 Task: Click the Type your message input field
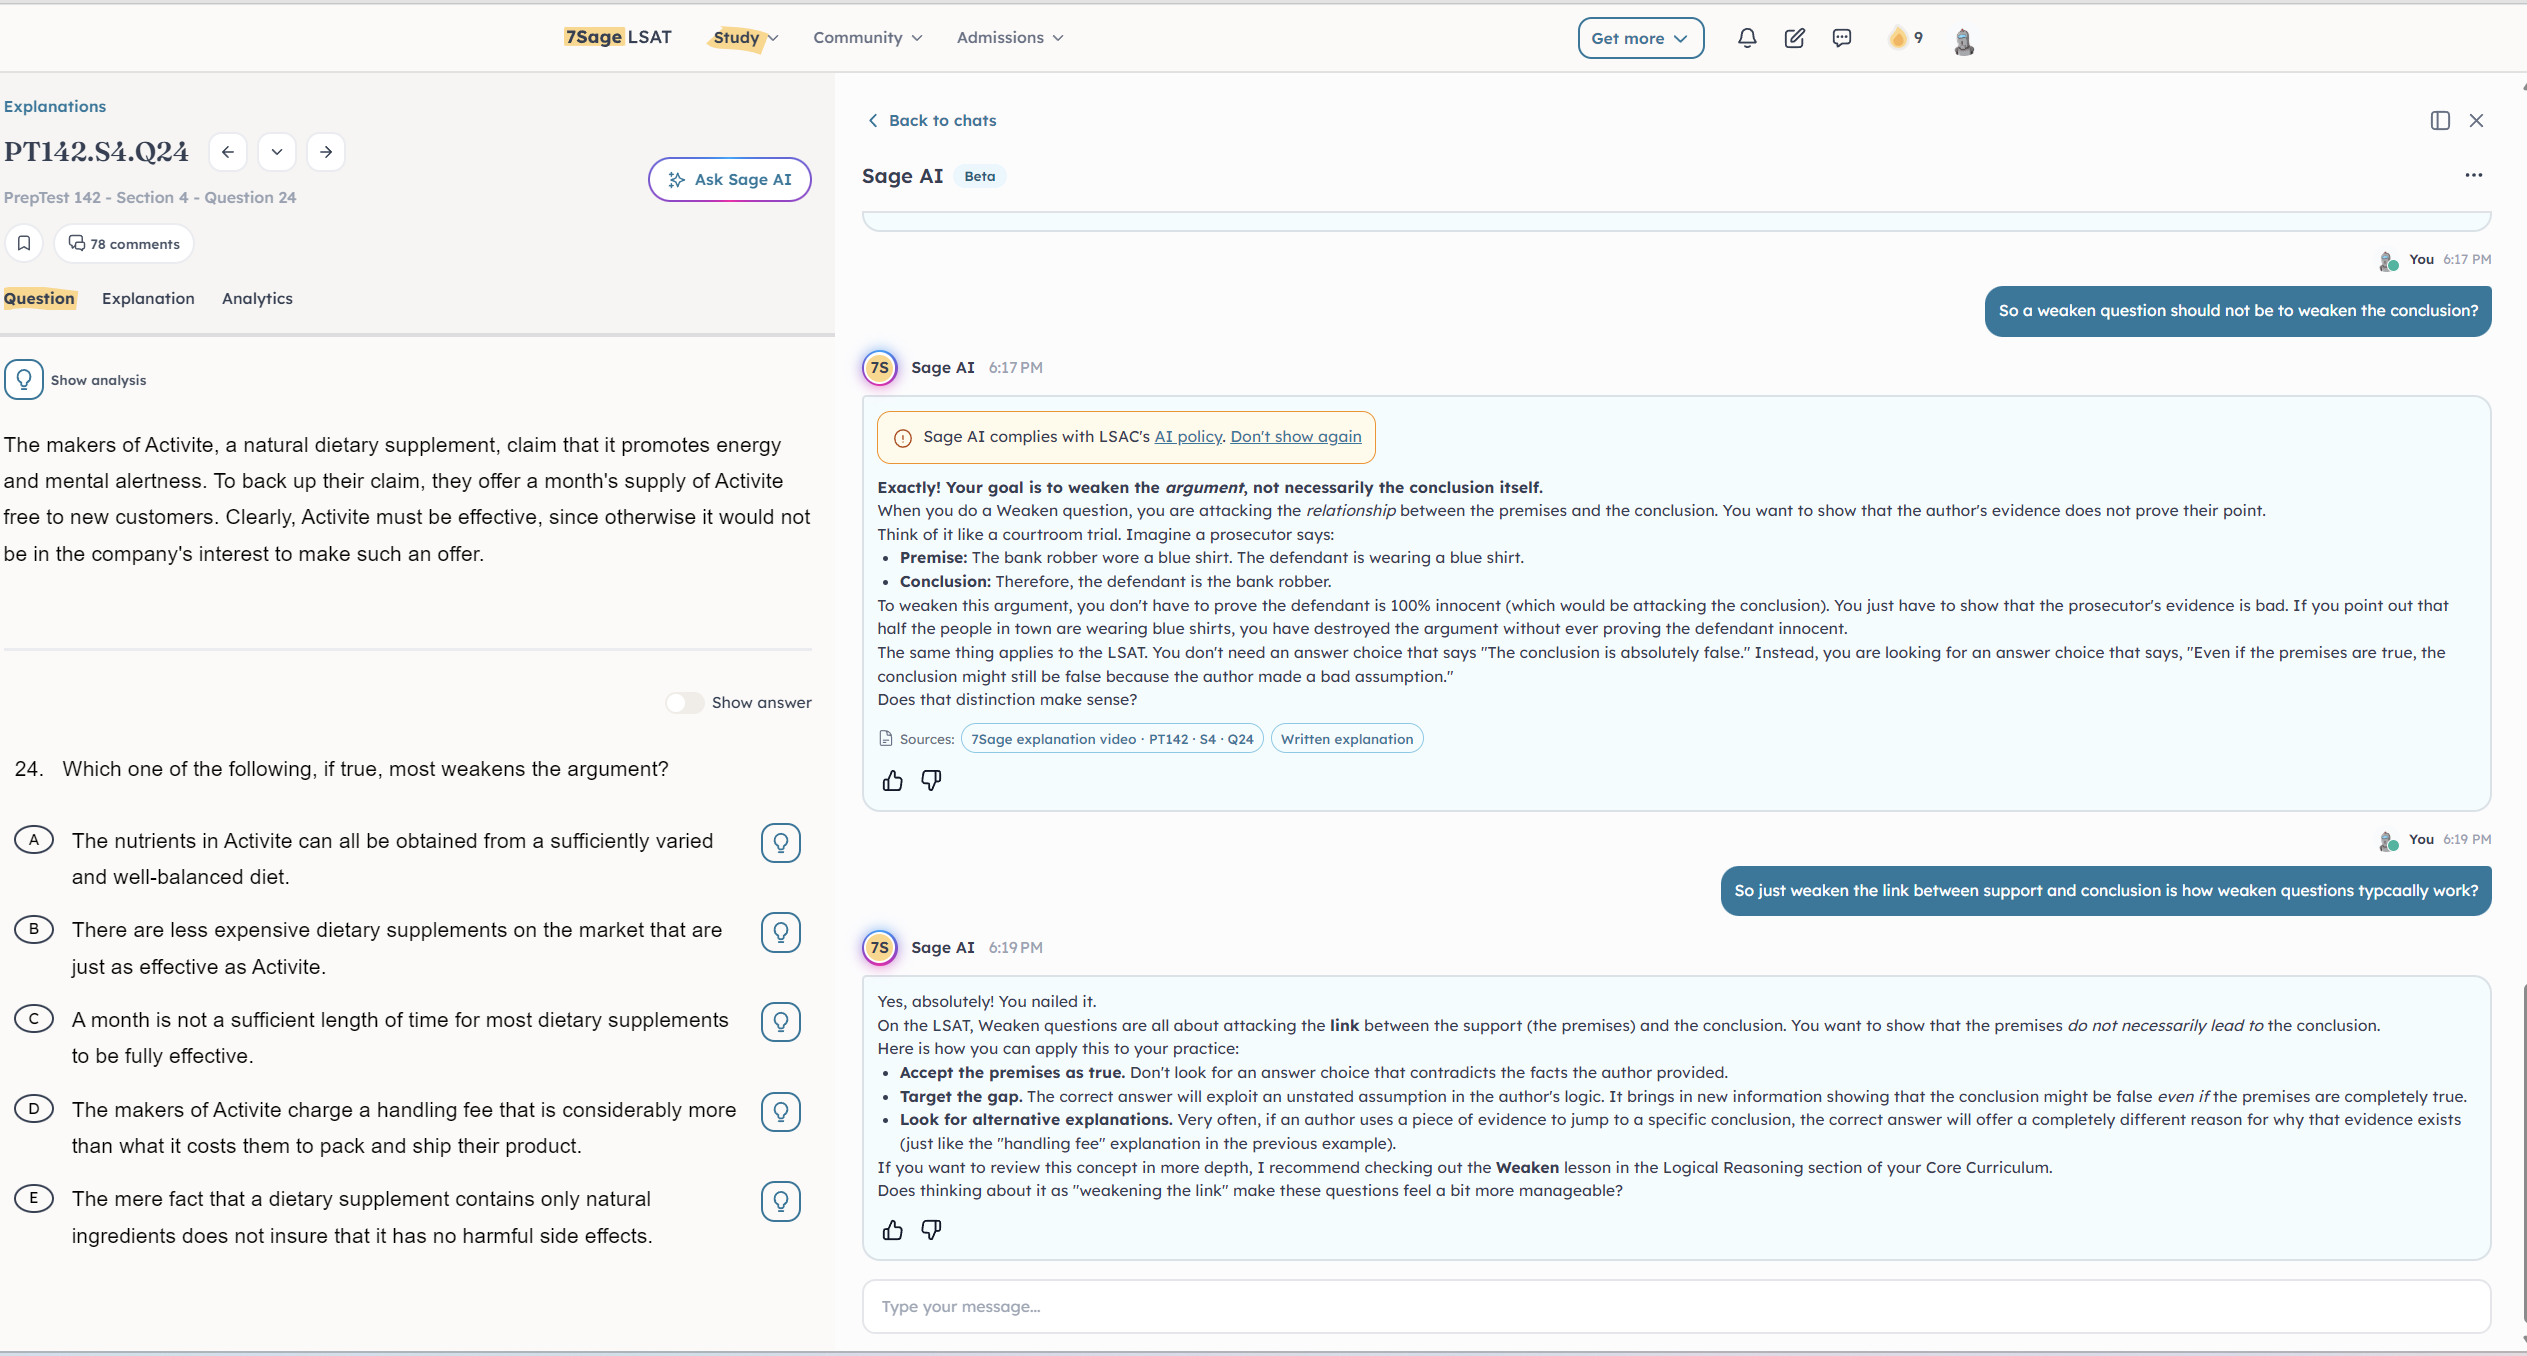[1676, 1306]
